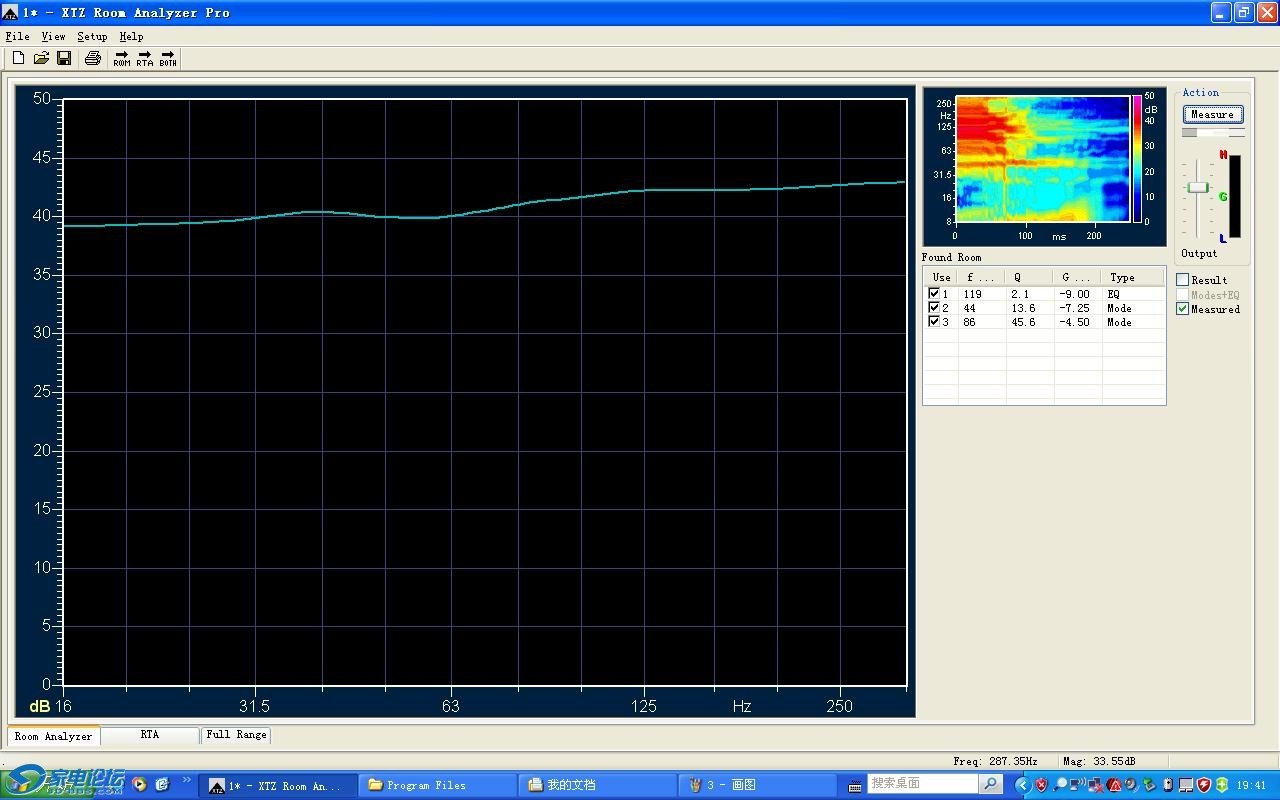Viewport: 1280px width, 800px height.
Task: Select the gain value -7.25
Action: click(1075, 308)
